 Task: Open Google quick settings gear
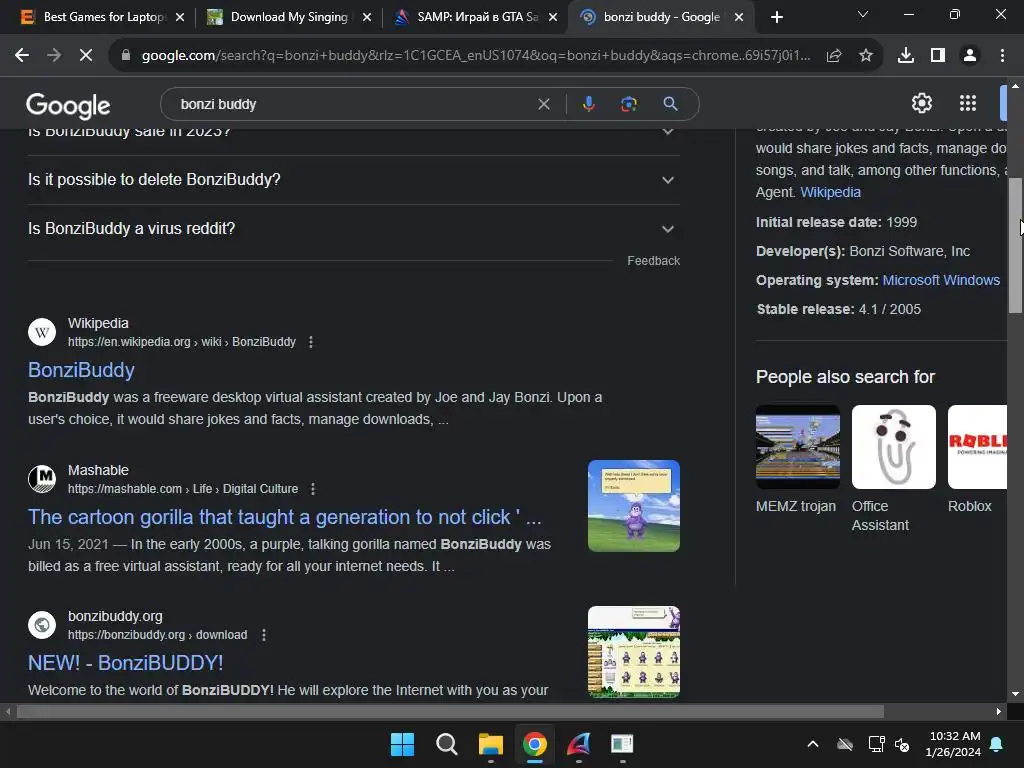click(x=921, y=103)
